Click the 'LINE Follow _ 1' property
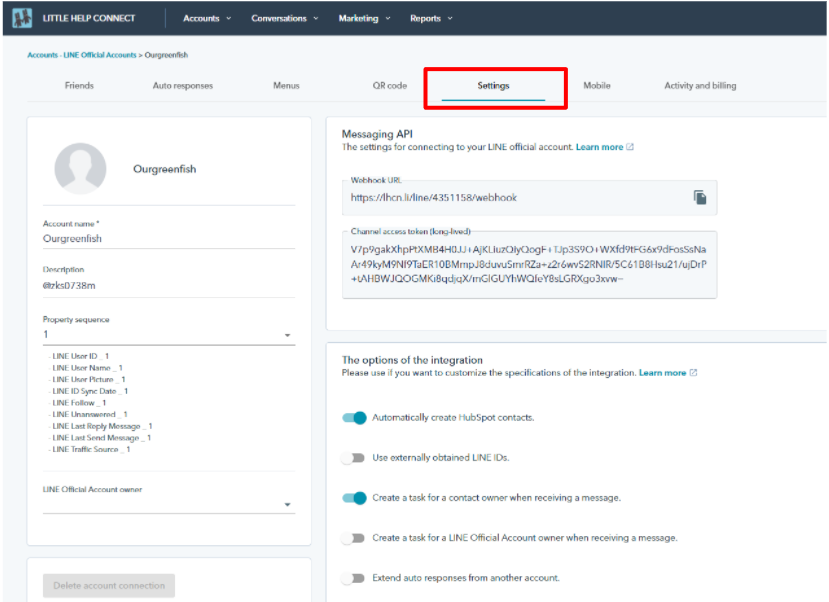Viewport: 829px width, 602px height. coord(79,403)
